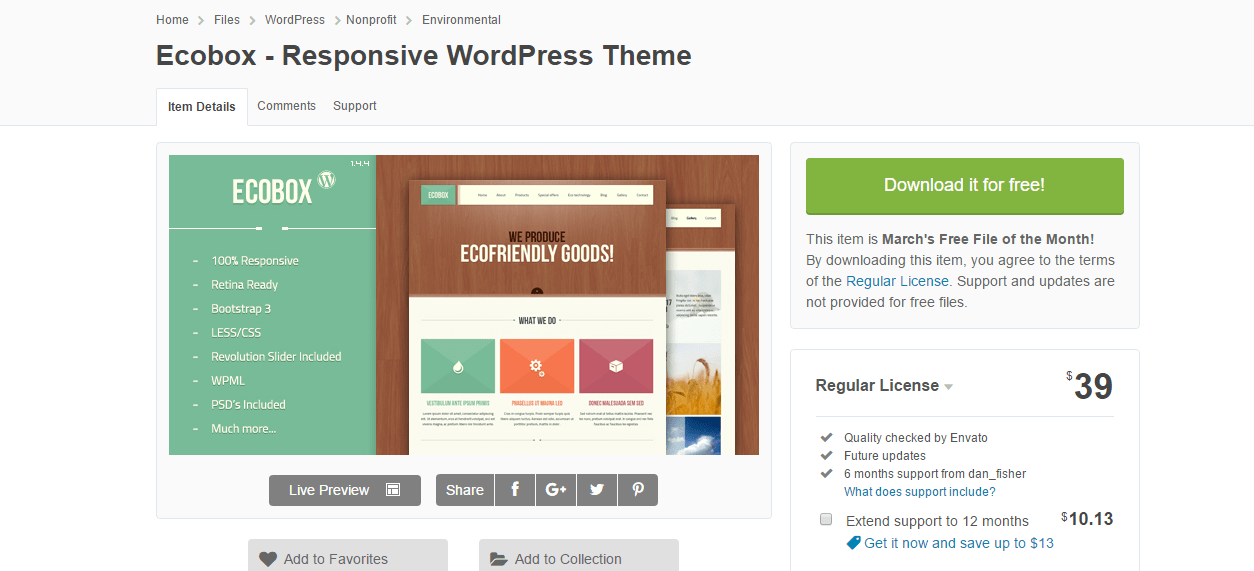This screenshot has height=571, width=1254.
Task: Click the Share button label
Action: pyautogui.click(x=465, y=490)
